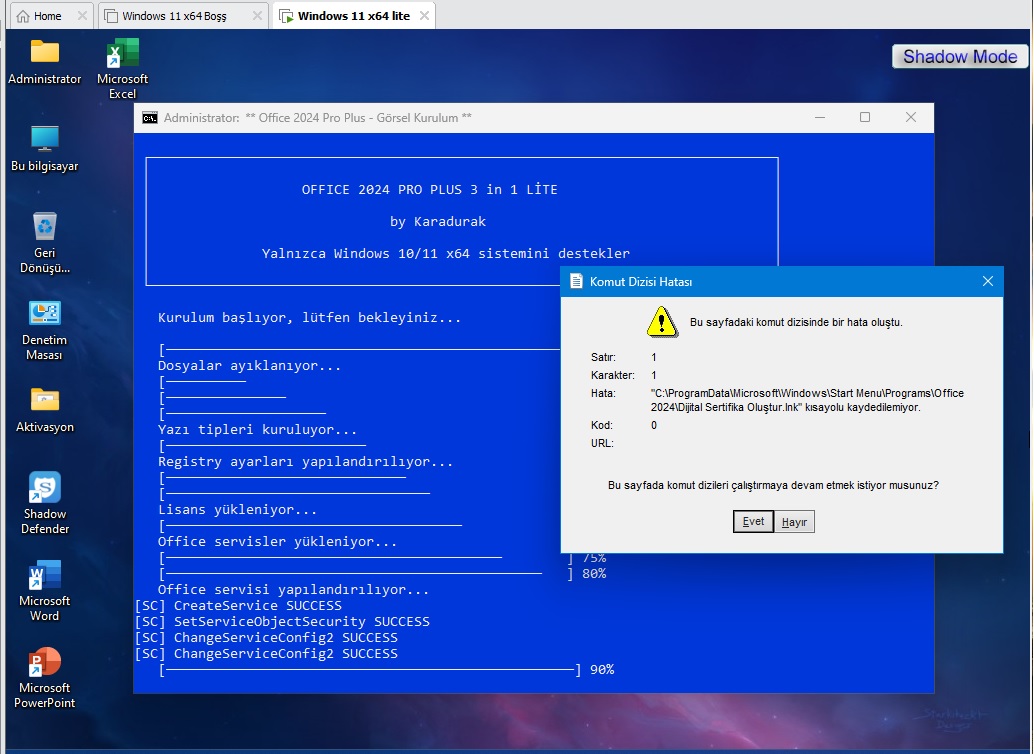Select Bu bilgisayar desktop icon
Image resolution: width=1034 pixels, height=754 pixels.
(44, 148)
